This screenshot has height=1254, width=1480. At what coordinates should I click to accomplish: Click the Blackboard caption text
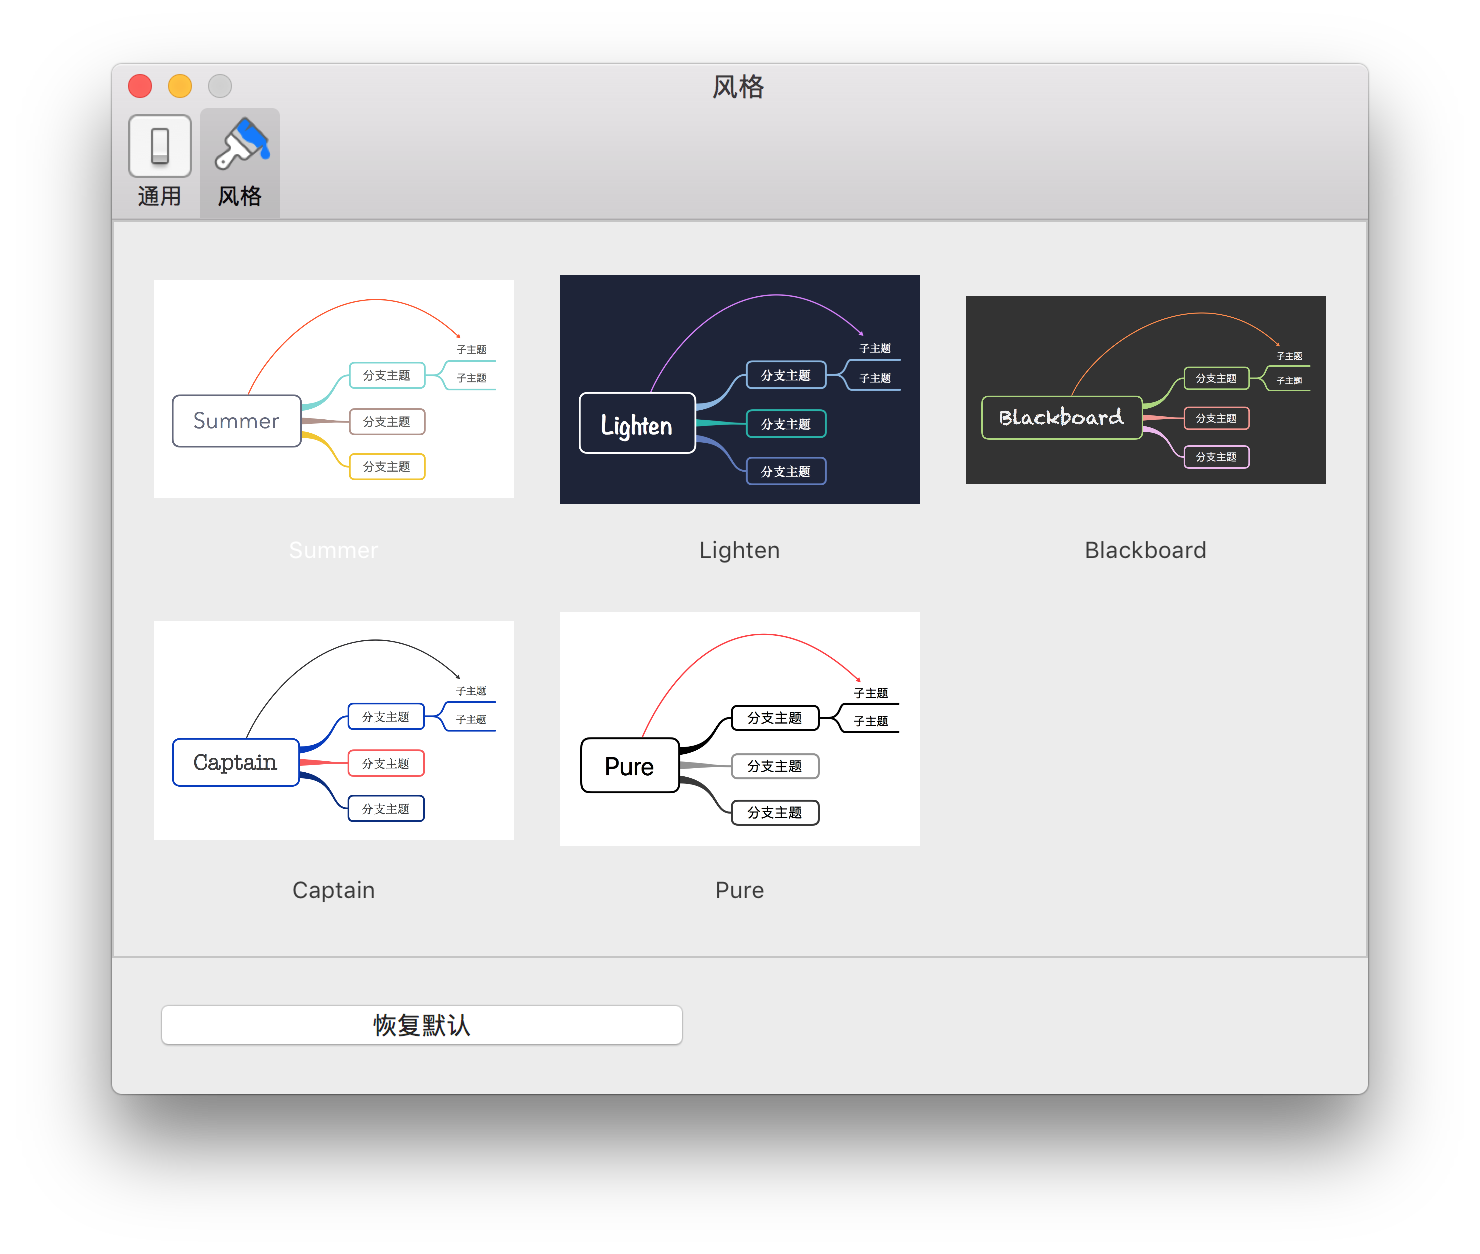(x=1145, y=550)
